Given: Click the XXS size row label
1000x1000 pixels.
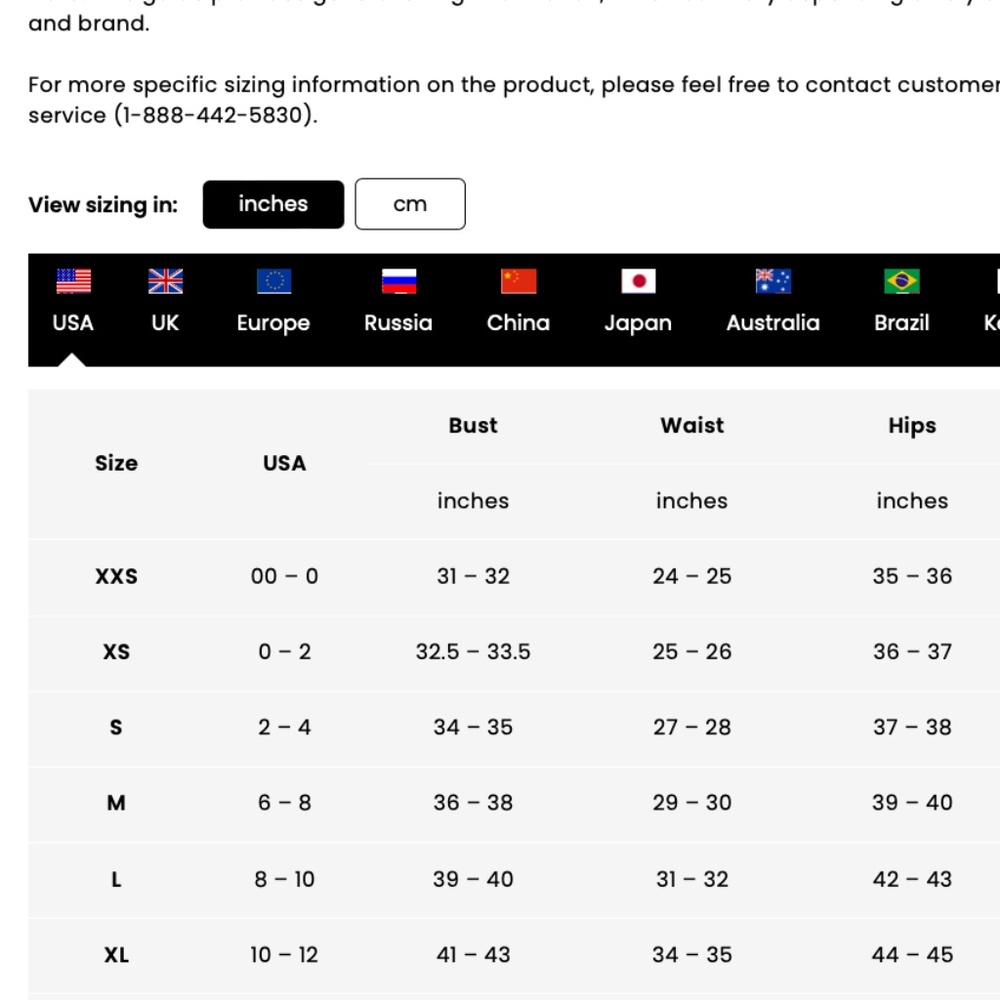Looking at the screenshot, I should [116, 576].
